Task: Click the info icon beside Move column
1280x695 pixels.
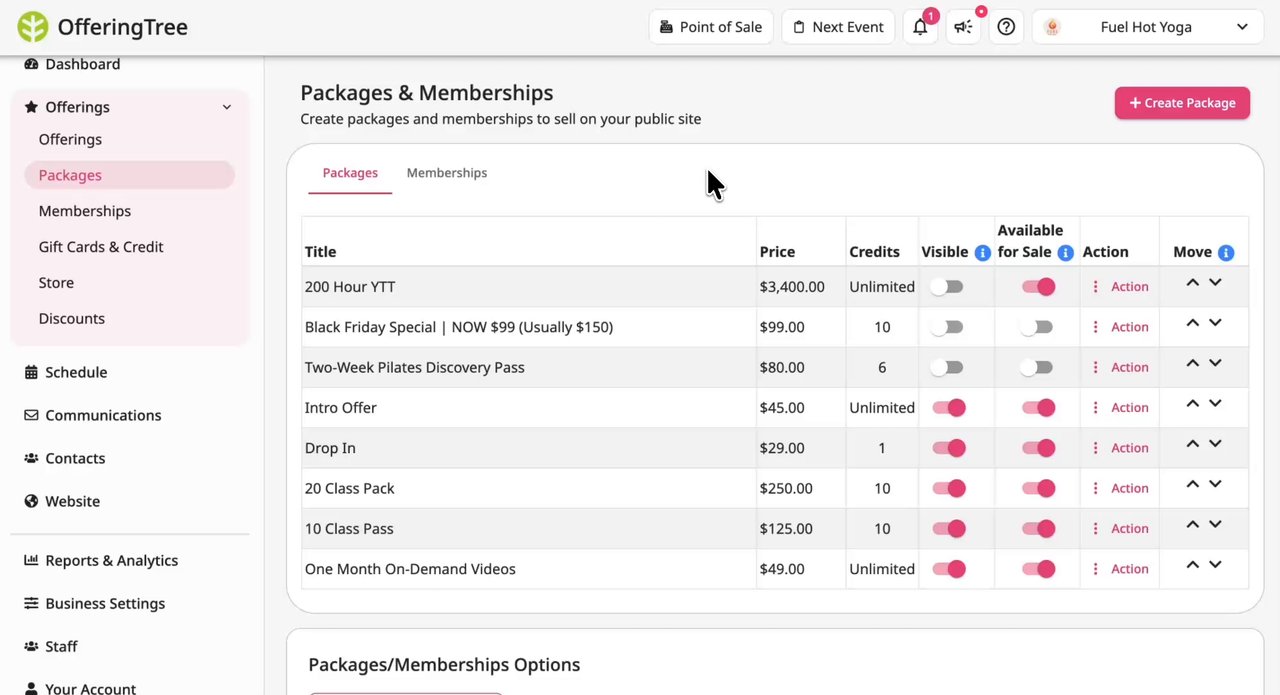Action: point(1226,253)
